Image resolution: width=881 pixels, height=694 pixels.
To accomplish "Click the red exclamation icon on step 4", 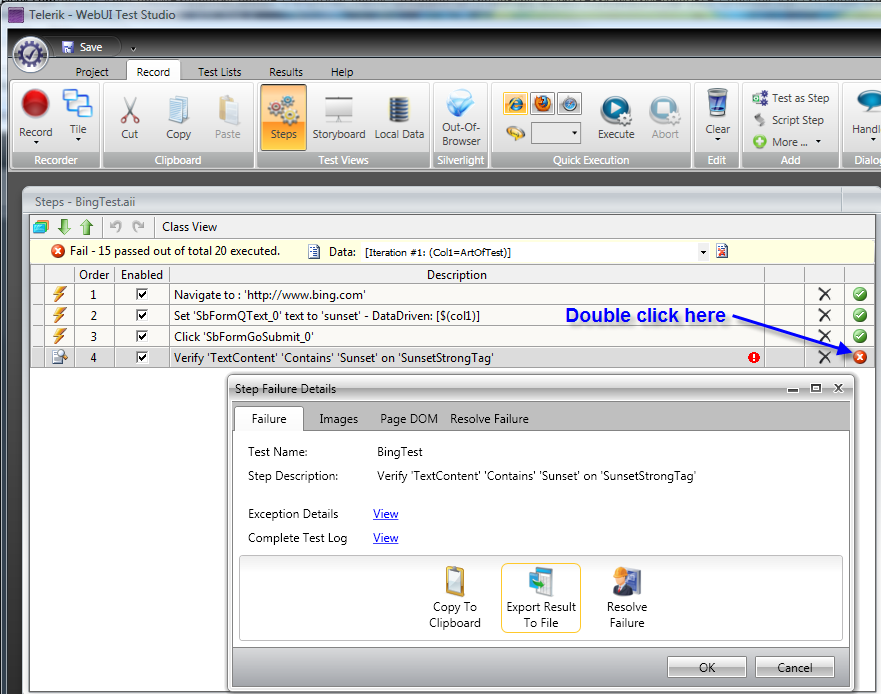I will (754, 357).
